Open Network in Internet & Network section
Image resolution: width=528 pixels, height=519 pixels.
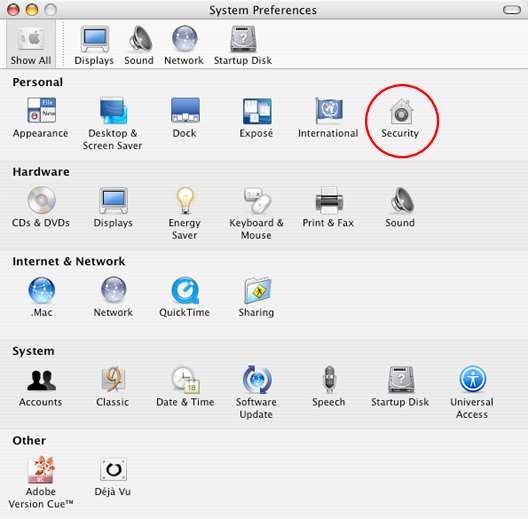coord(113,297)
